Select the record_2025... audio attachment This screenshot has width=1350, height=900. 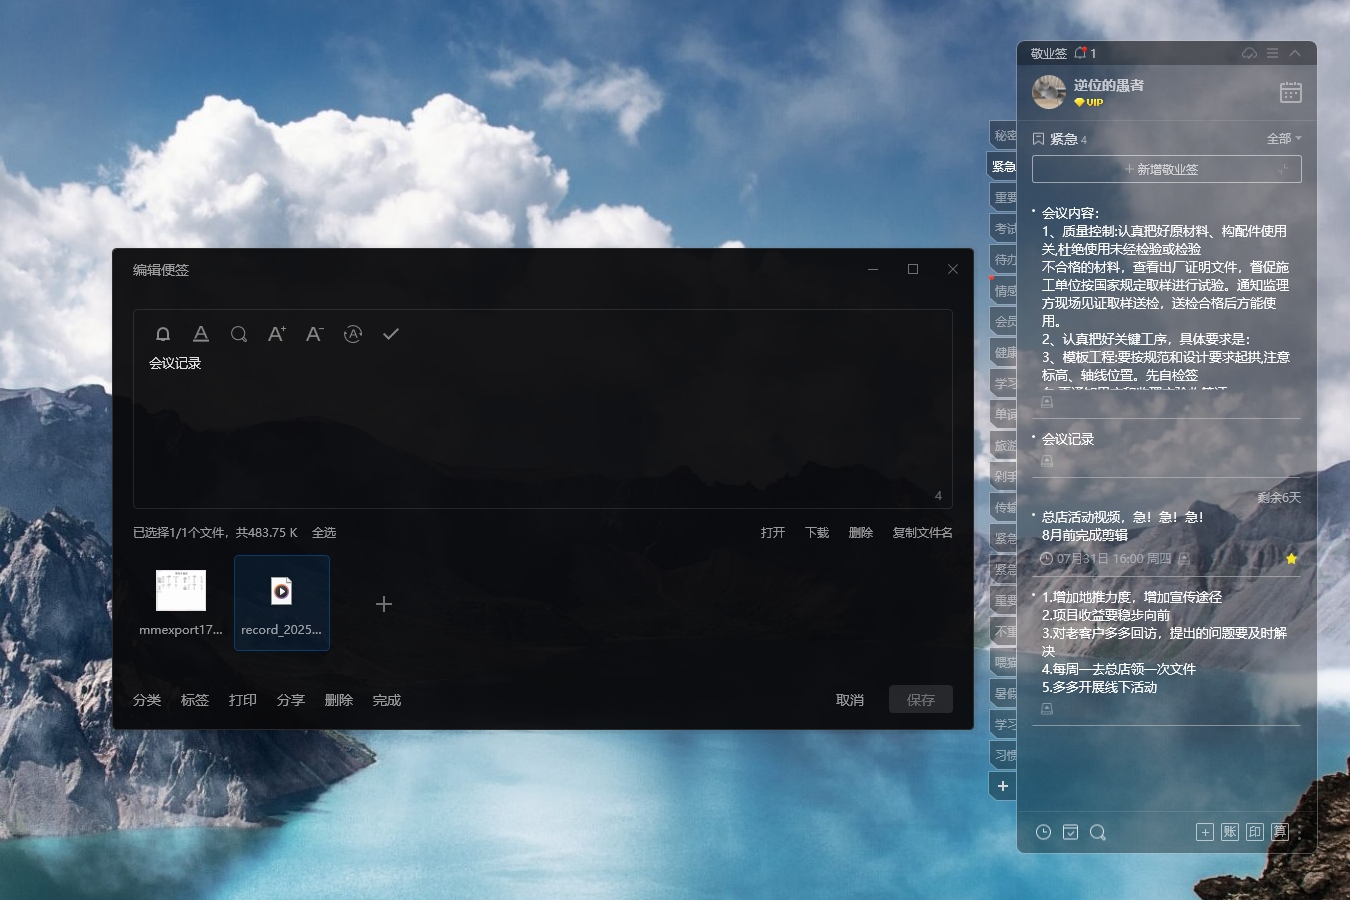coord(282,603)
